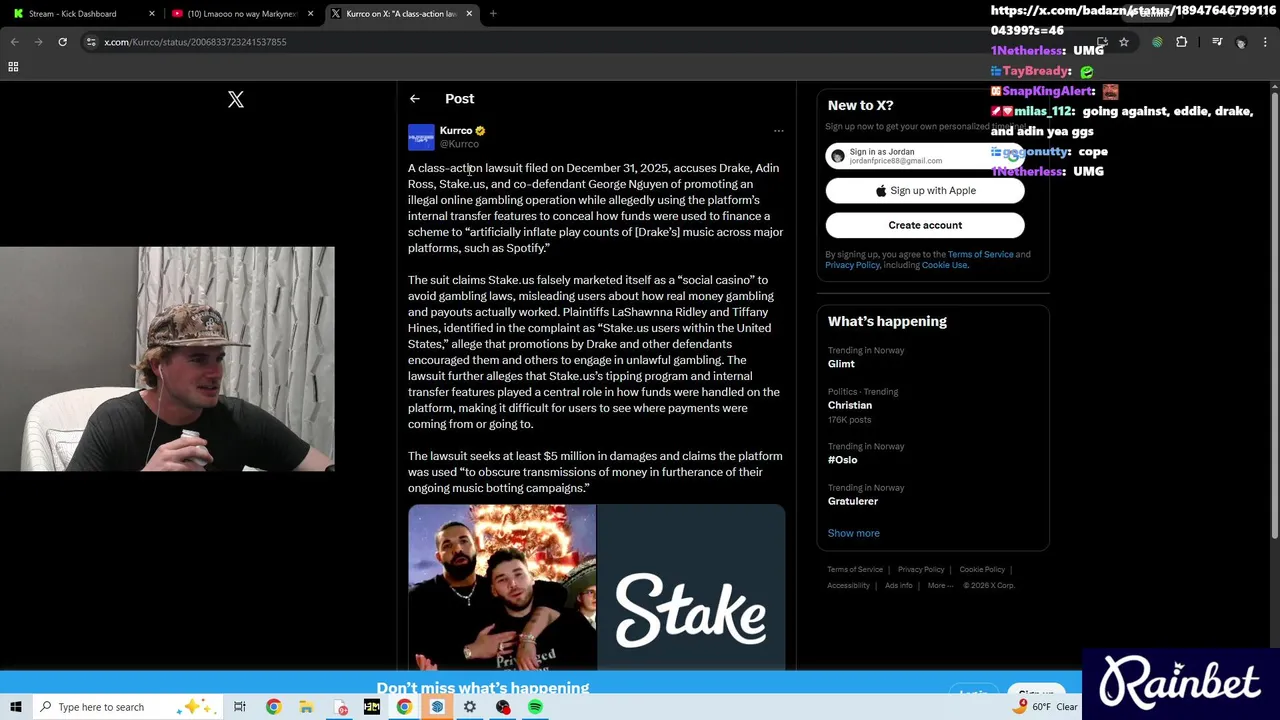This screenshot has height=720, width=1280.
Task: Open the media control icon in Chrome toolbar
Action: [x=1216, y=42]
